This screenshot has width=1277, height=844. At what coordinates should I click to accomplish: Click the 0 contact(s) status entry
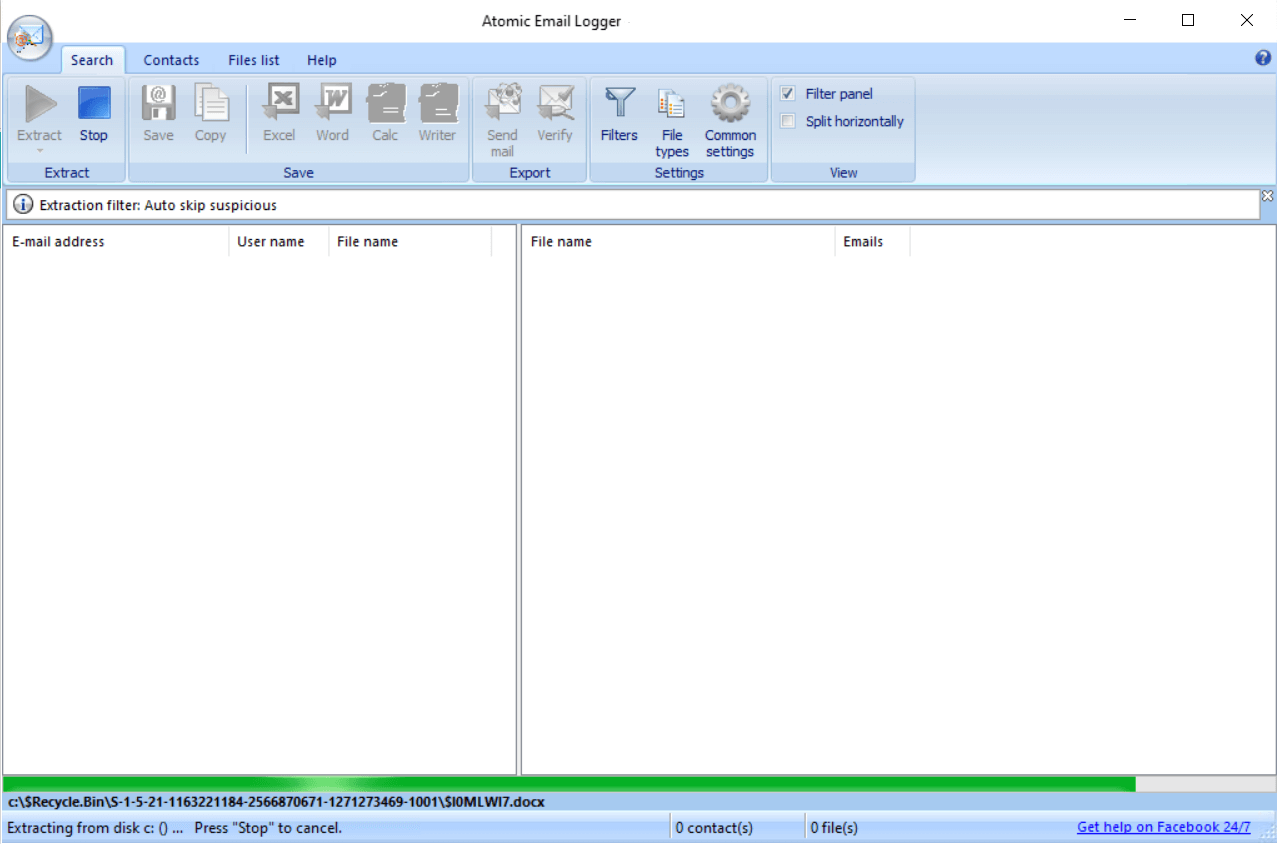714,827
